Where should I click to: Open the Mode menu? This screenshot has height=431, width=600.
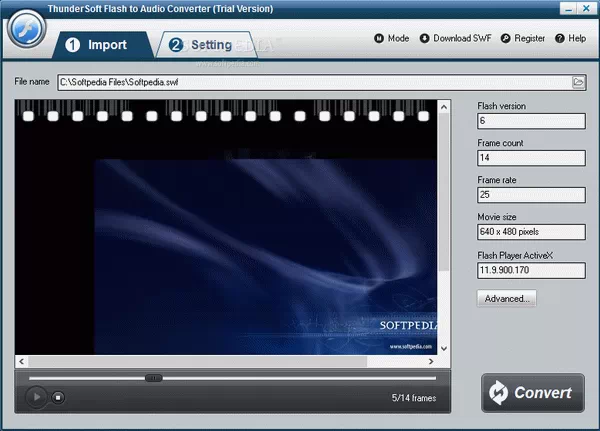click(x=391, y=38)
